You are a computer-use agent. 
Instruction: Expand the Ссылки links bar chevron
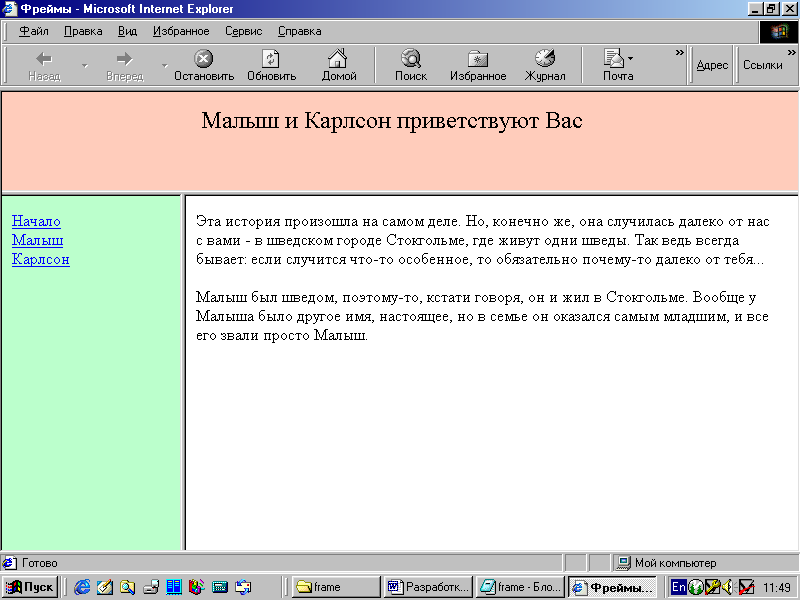[791, 53]
